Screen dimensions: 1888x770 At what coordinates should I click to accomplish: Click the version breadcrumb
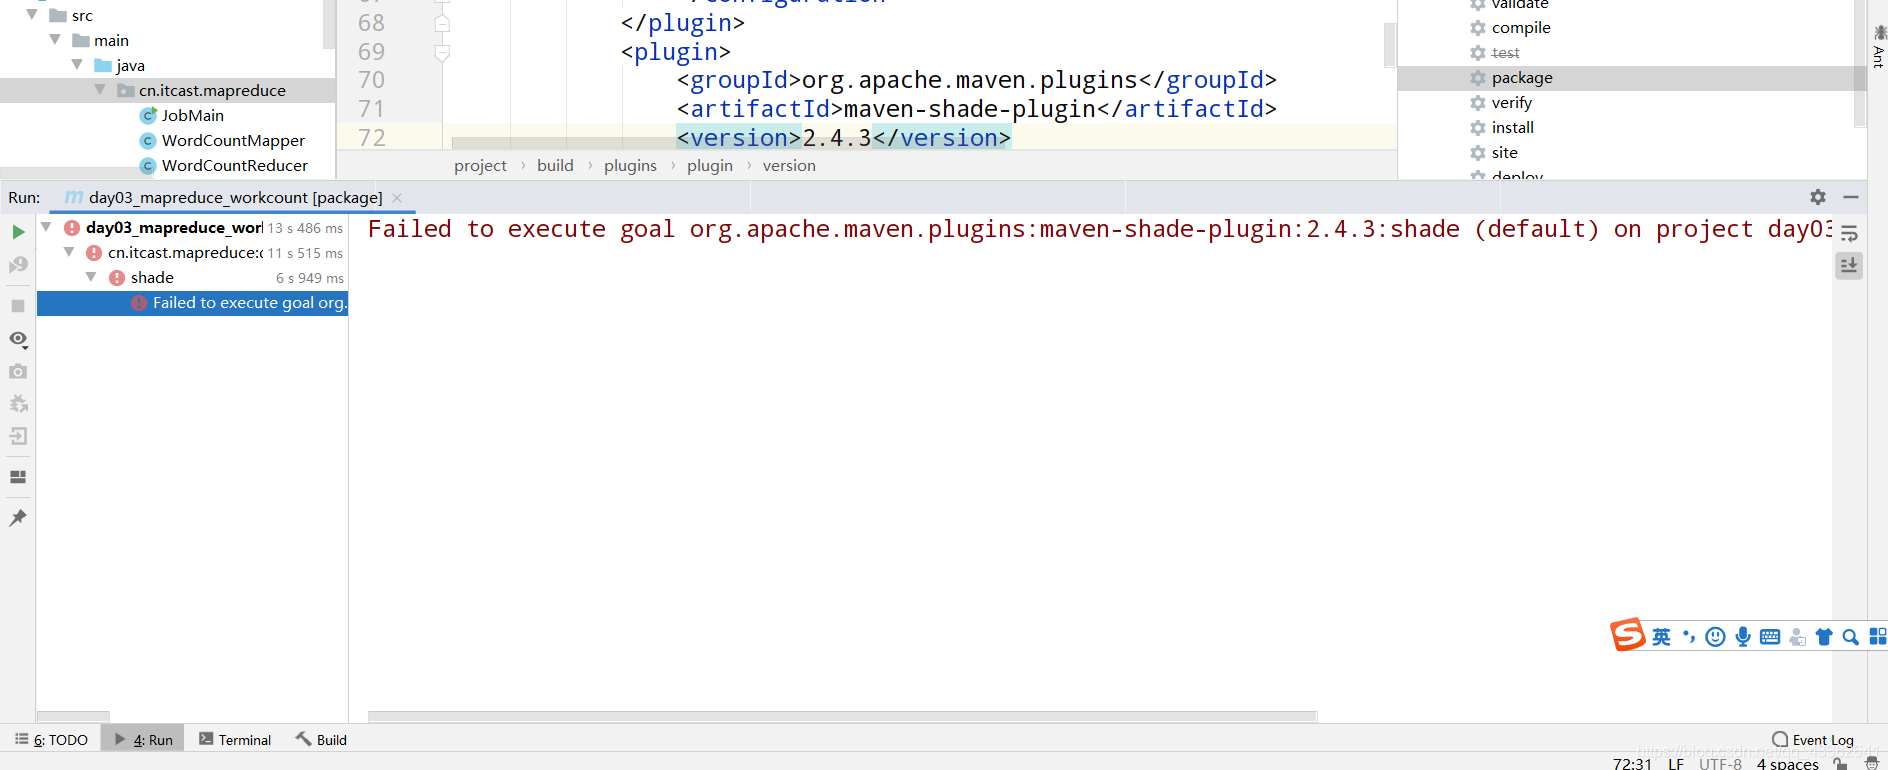pos(789,166)
